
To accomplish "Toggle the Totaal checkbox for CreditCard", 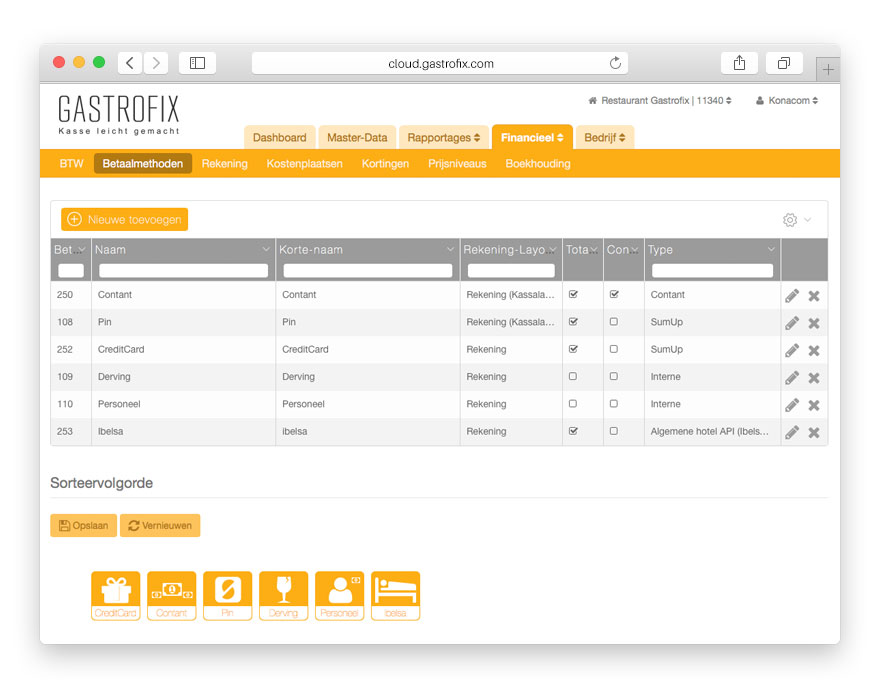I will click(573, 350).
